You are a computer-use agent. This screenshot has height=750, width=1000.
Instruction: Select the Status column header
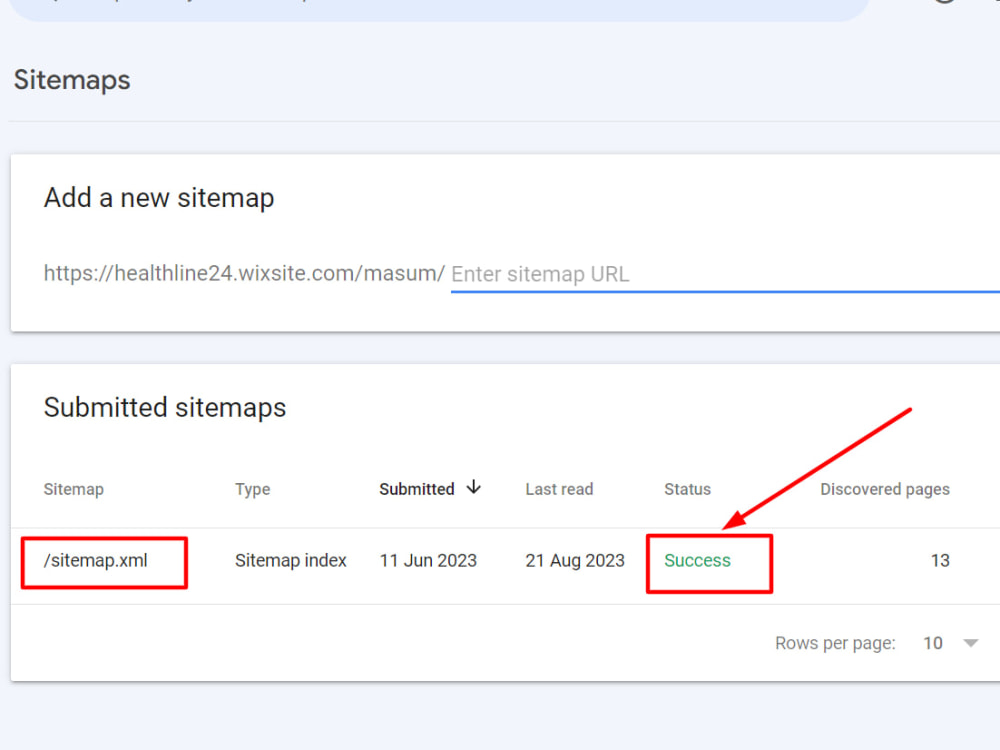coord(687,489)
